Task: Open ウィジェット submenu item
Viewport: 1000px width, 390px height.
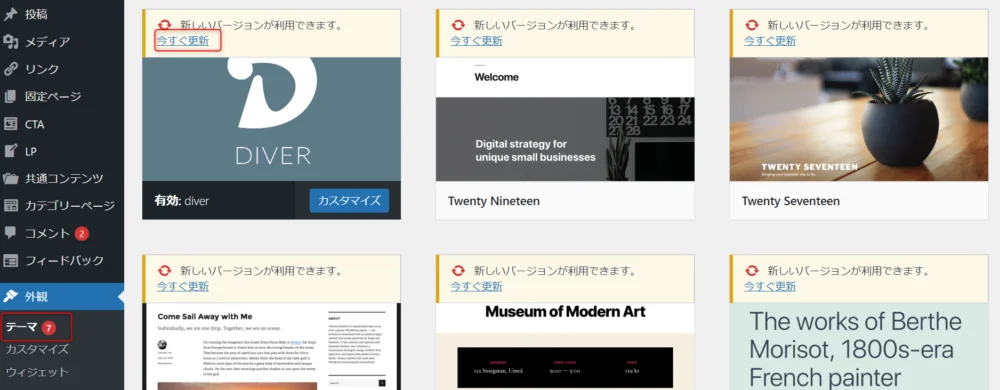Action: pos(37,372)
